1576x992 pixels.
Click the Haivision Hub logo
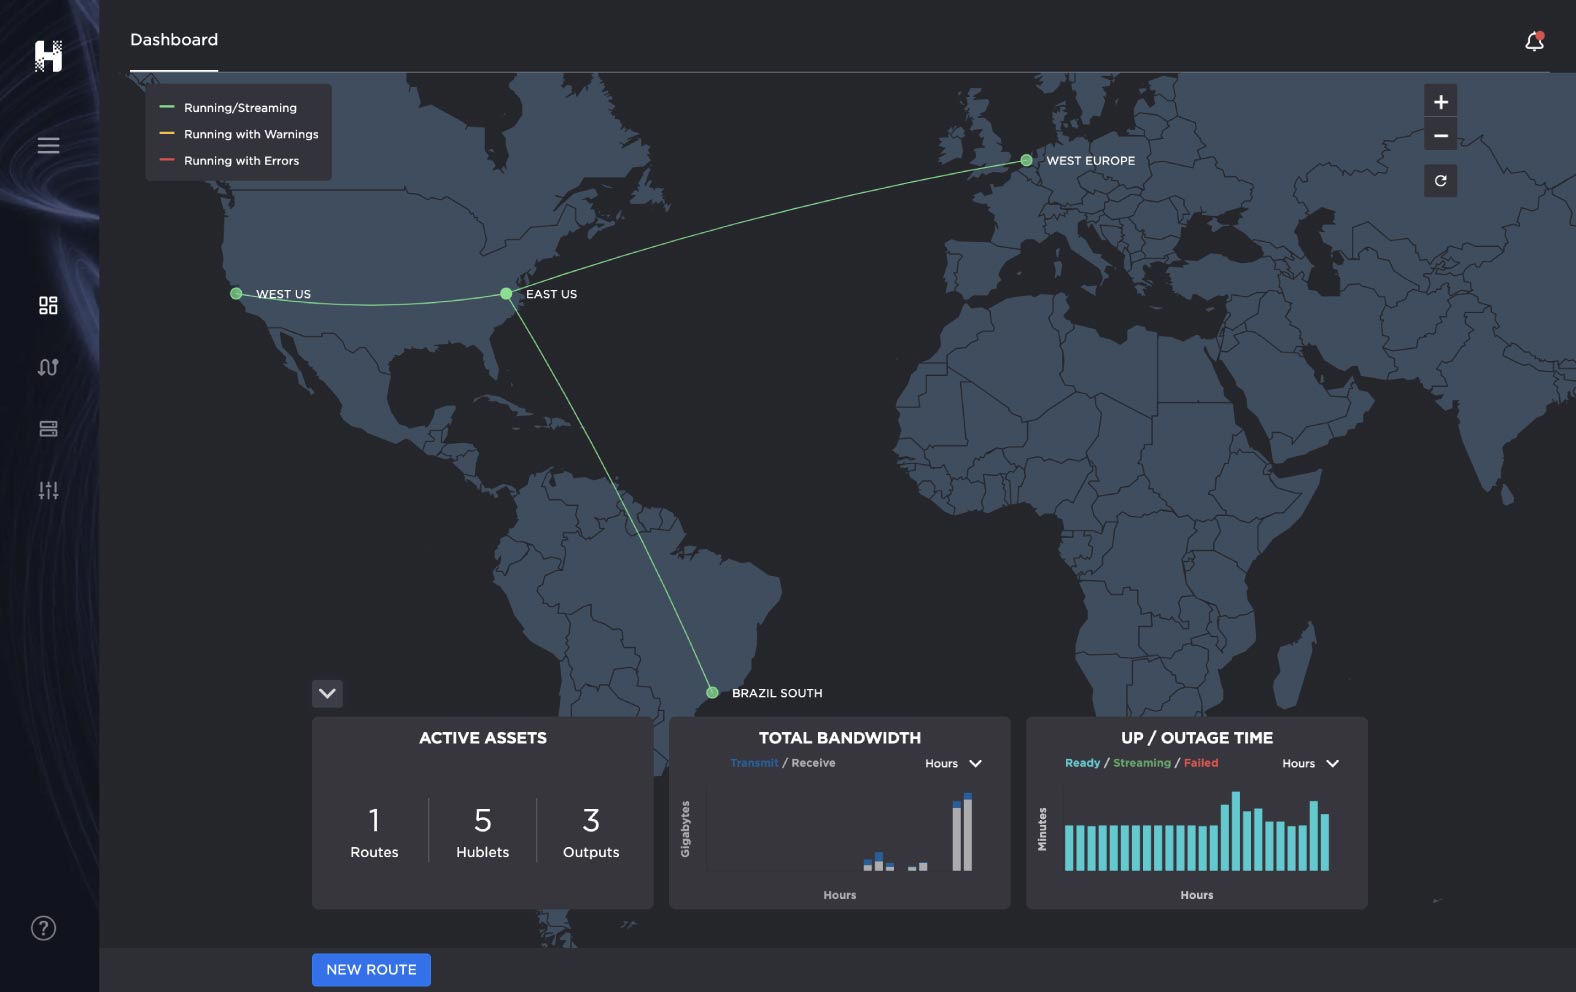[x=48, y=56]
